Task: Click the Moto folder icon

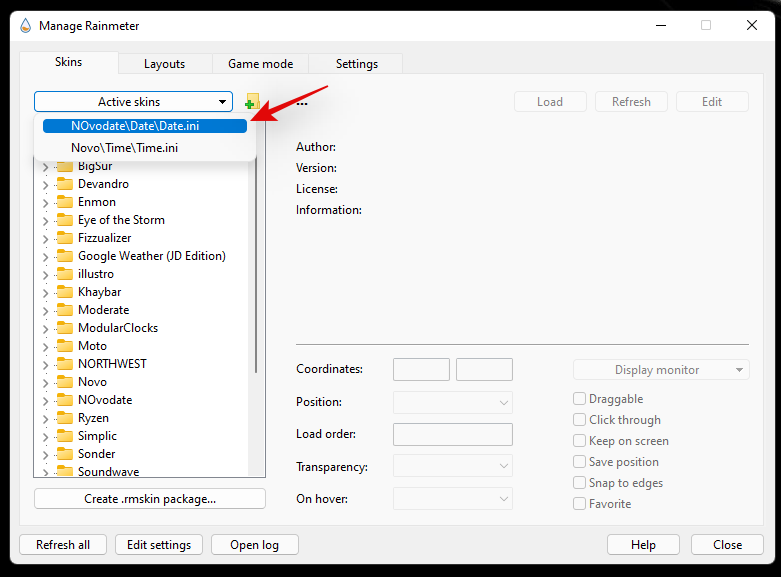Action: point(64,345)
